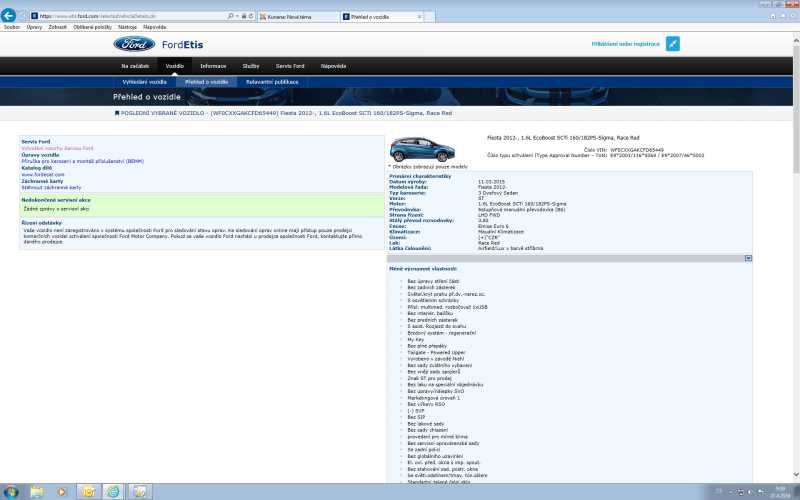
Task: Click the bookmark icon before POSLEDNÍ VYBRANÉ VOZIDLO
Action: (117, 113)
